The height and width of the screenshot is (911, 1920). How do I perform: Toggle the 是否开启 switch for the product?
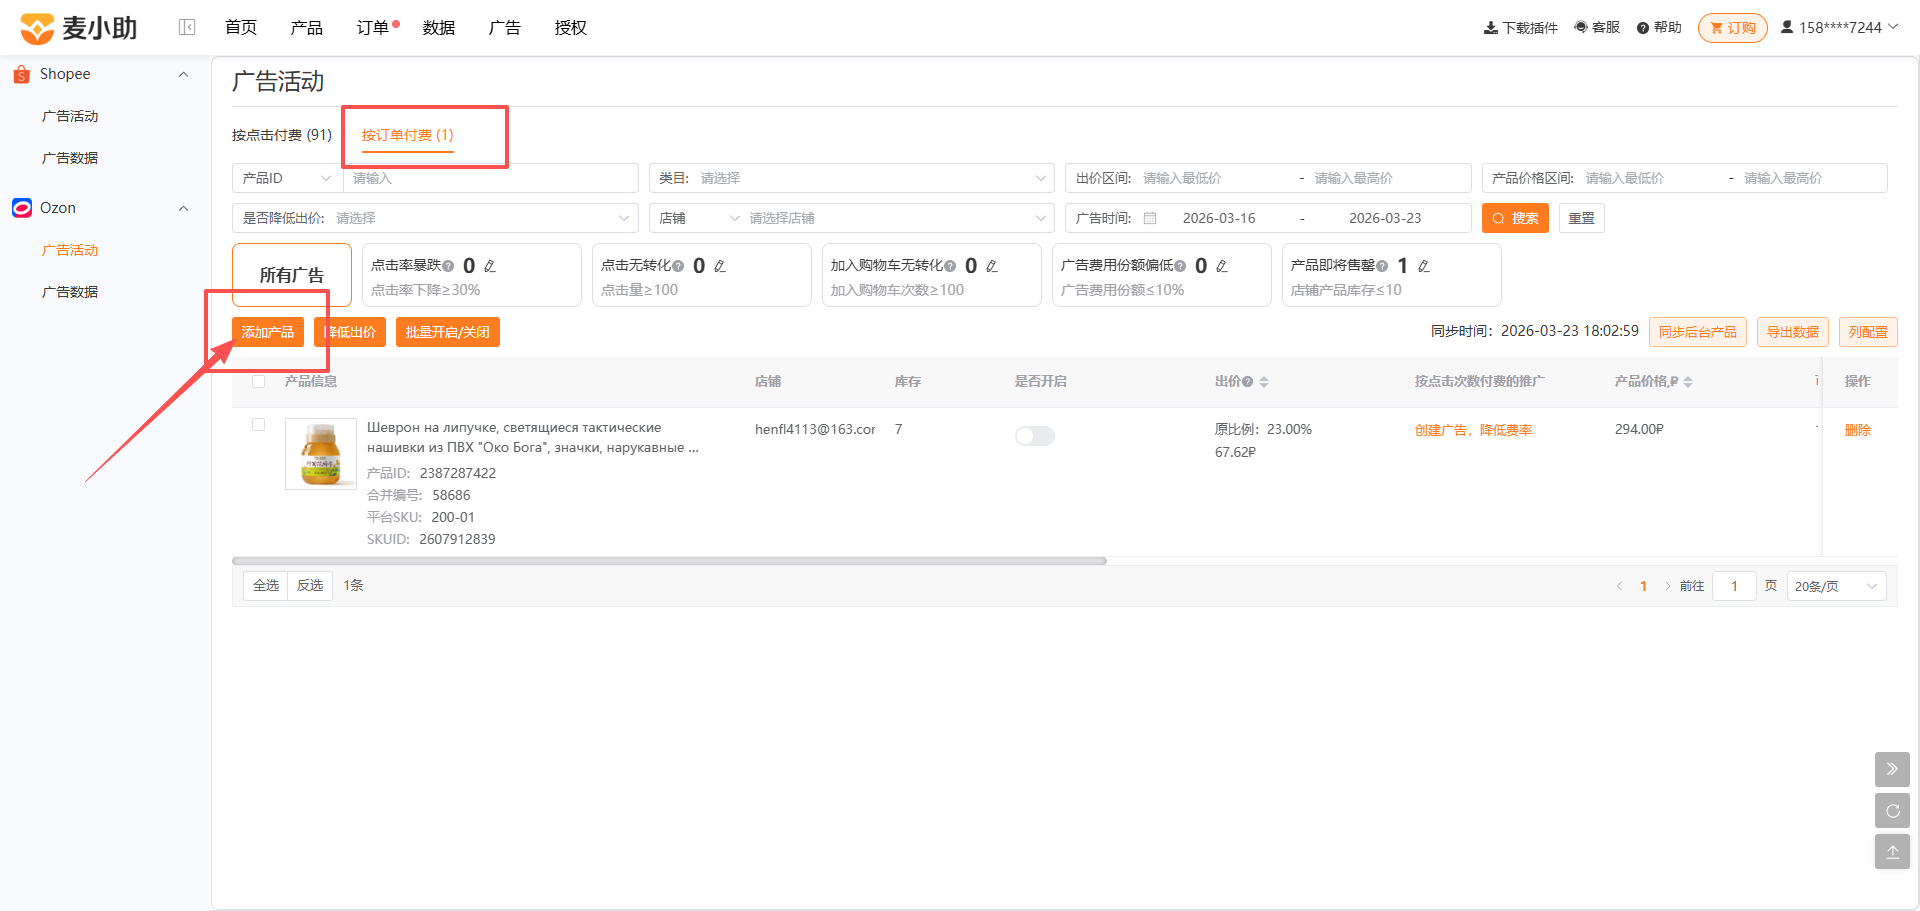(x=1035, y=436)
